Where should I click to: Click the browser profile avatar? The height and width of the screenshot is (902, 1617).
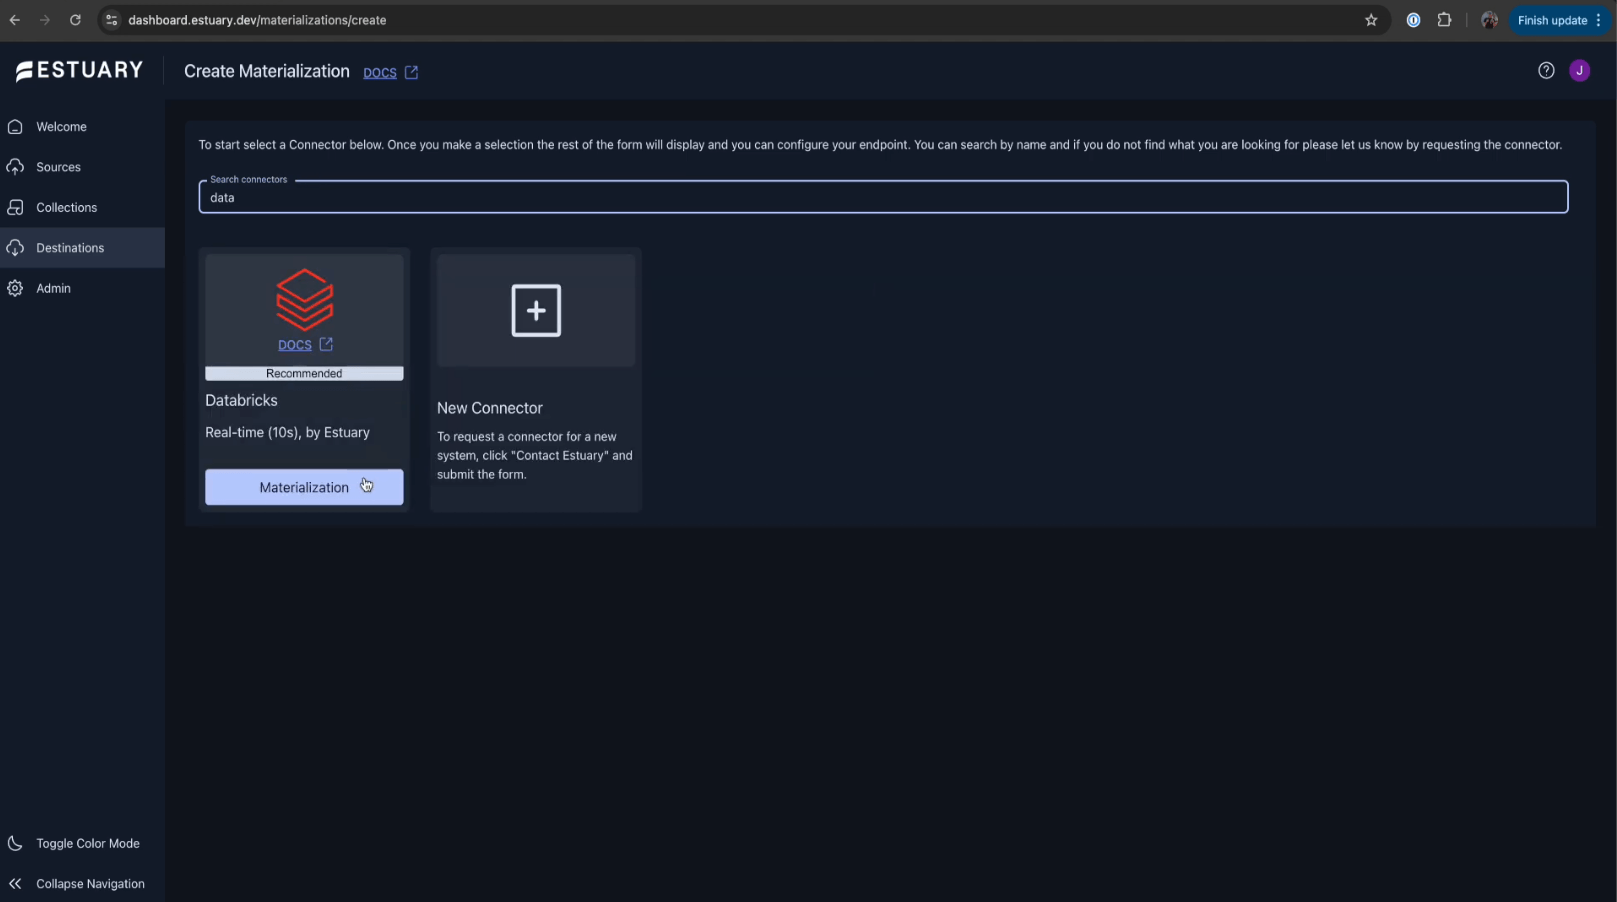1489,20
